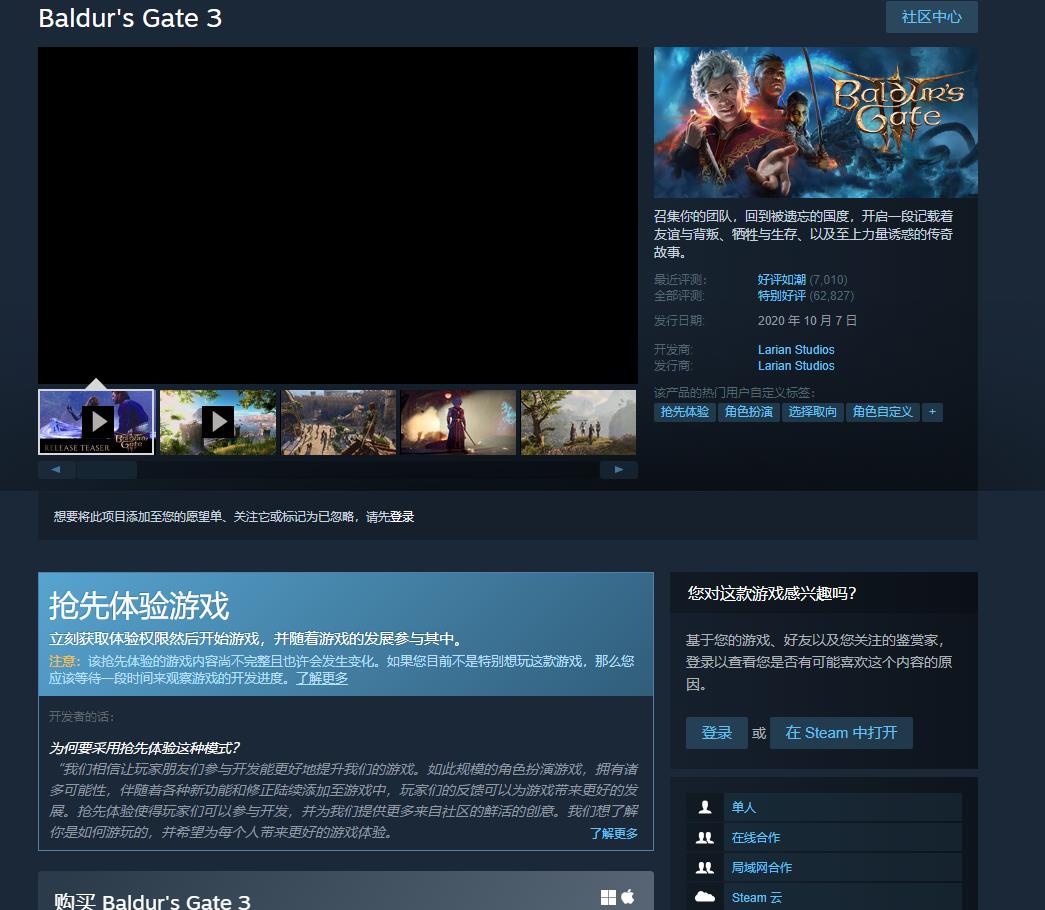The height and width of the screenshot is (910, 1045).
Task: Click the 登录 link in wishlist notice
Action: click(x=402, y=517)
